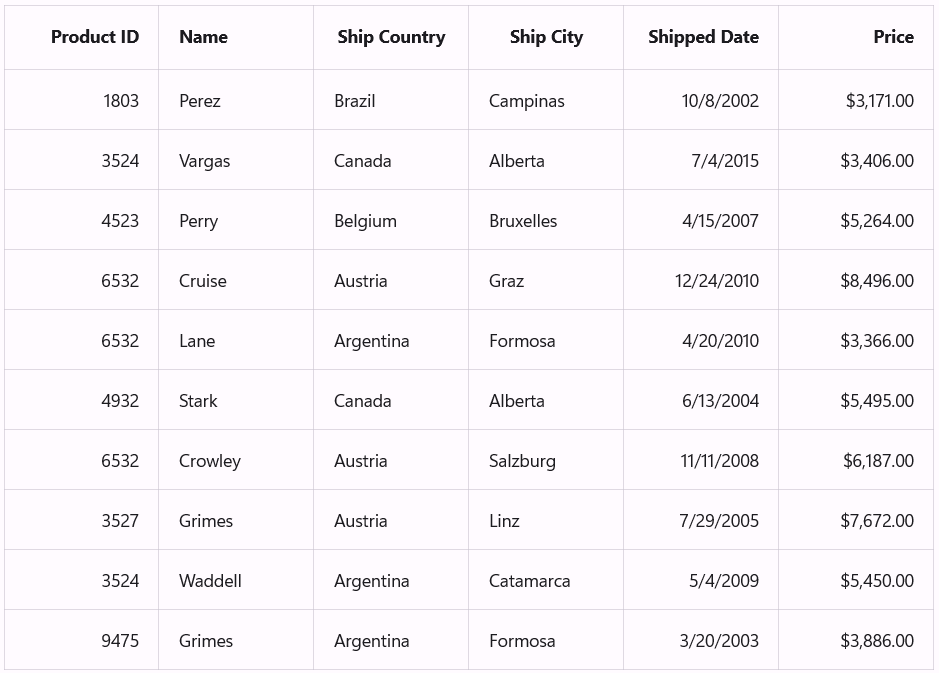Click Product ID 9475 cell
This screenshot has height=673, width=939.
[120, 641]
